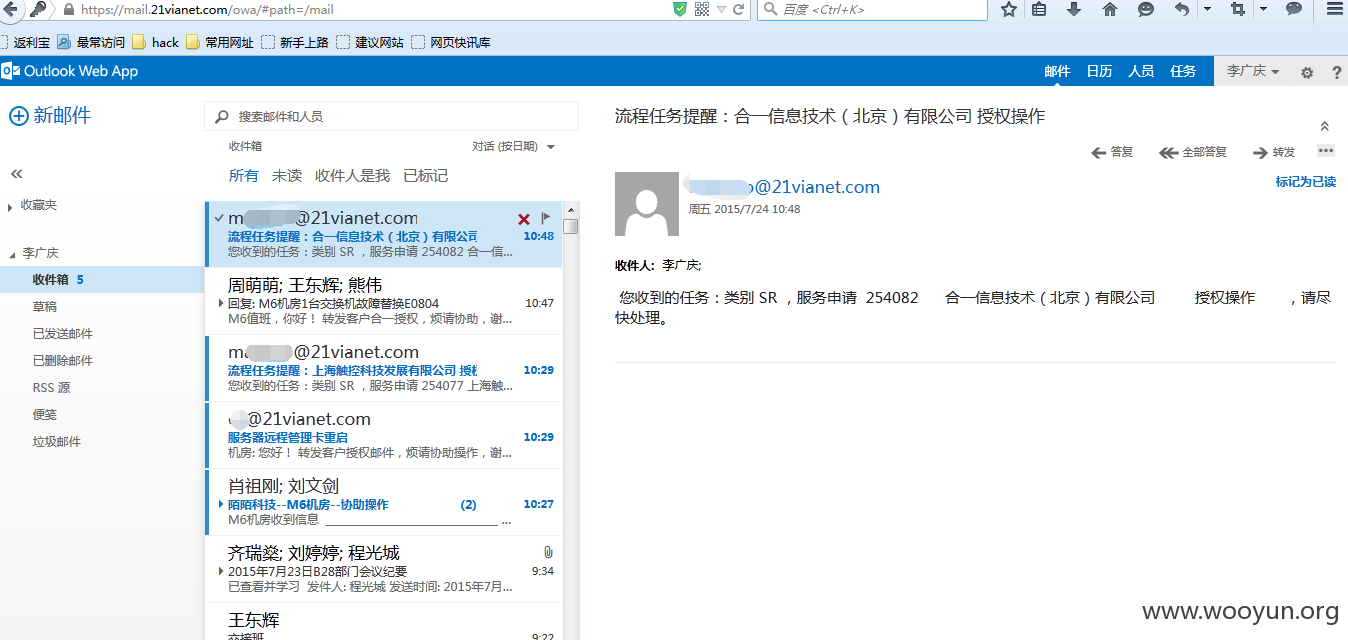Screen dimensions: 1348x640
Task: Open dropdown arrow next to undo icon
Action: (1207, 9)
